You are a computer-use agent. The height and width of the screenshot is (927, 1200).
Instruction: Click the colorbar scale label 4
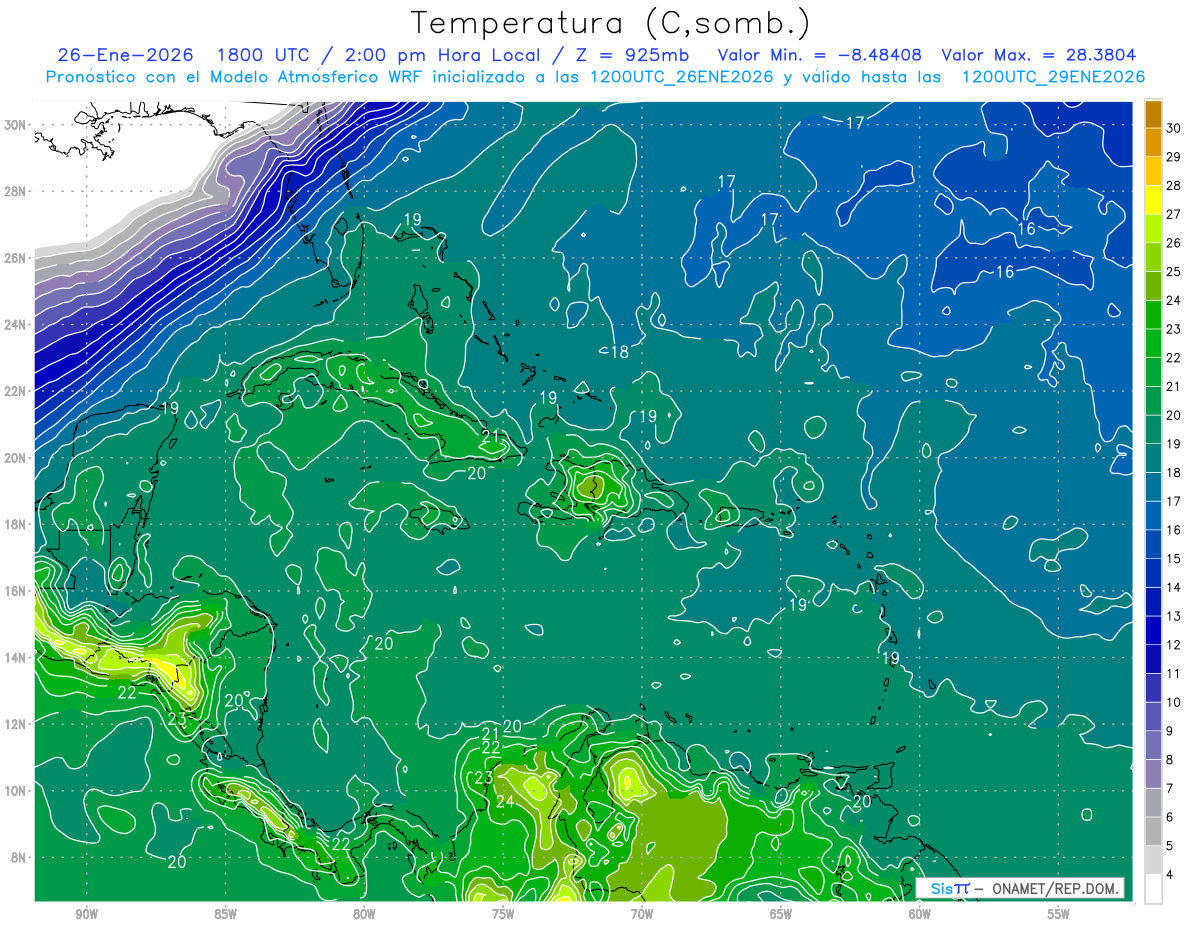click(x=1170, y=875)
